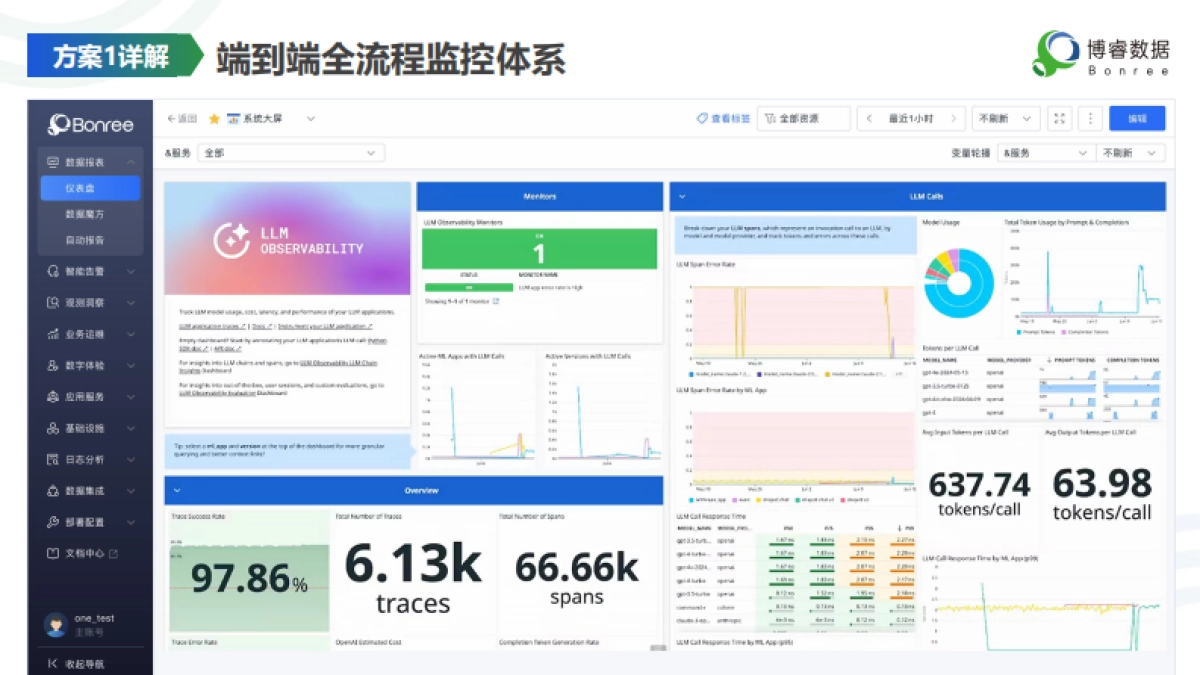Collapse the LLM Calls panel
The width and height of the screenshot is (1200, 675).
tap(683, 196)
